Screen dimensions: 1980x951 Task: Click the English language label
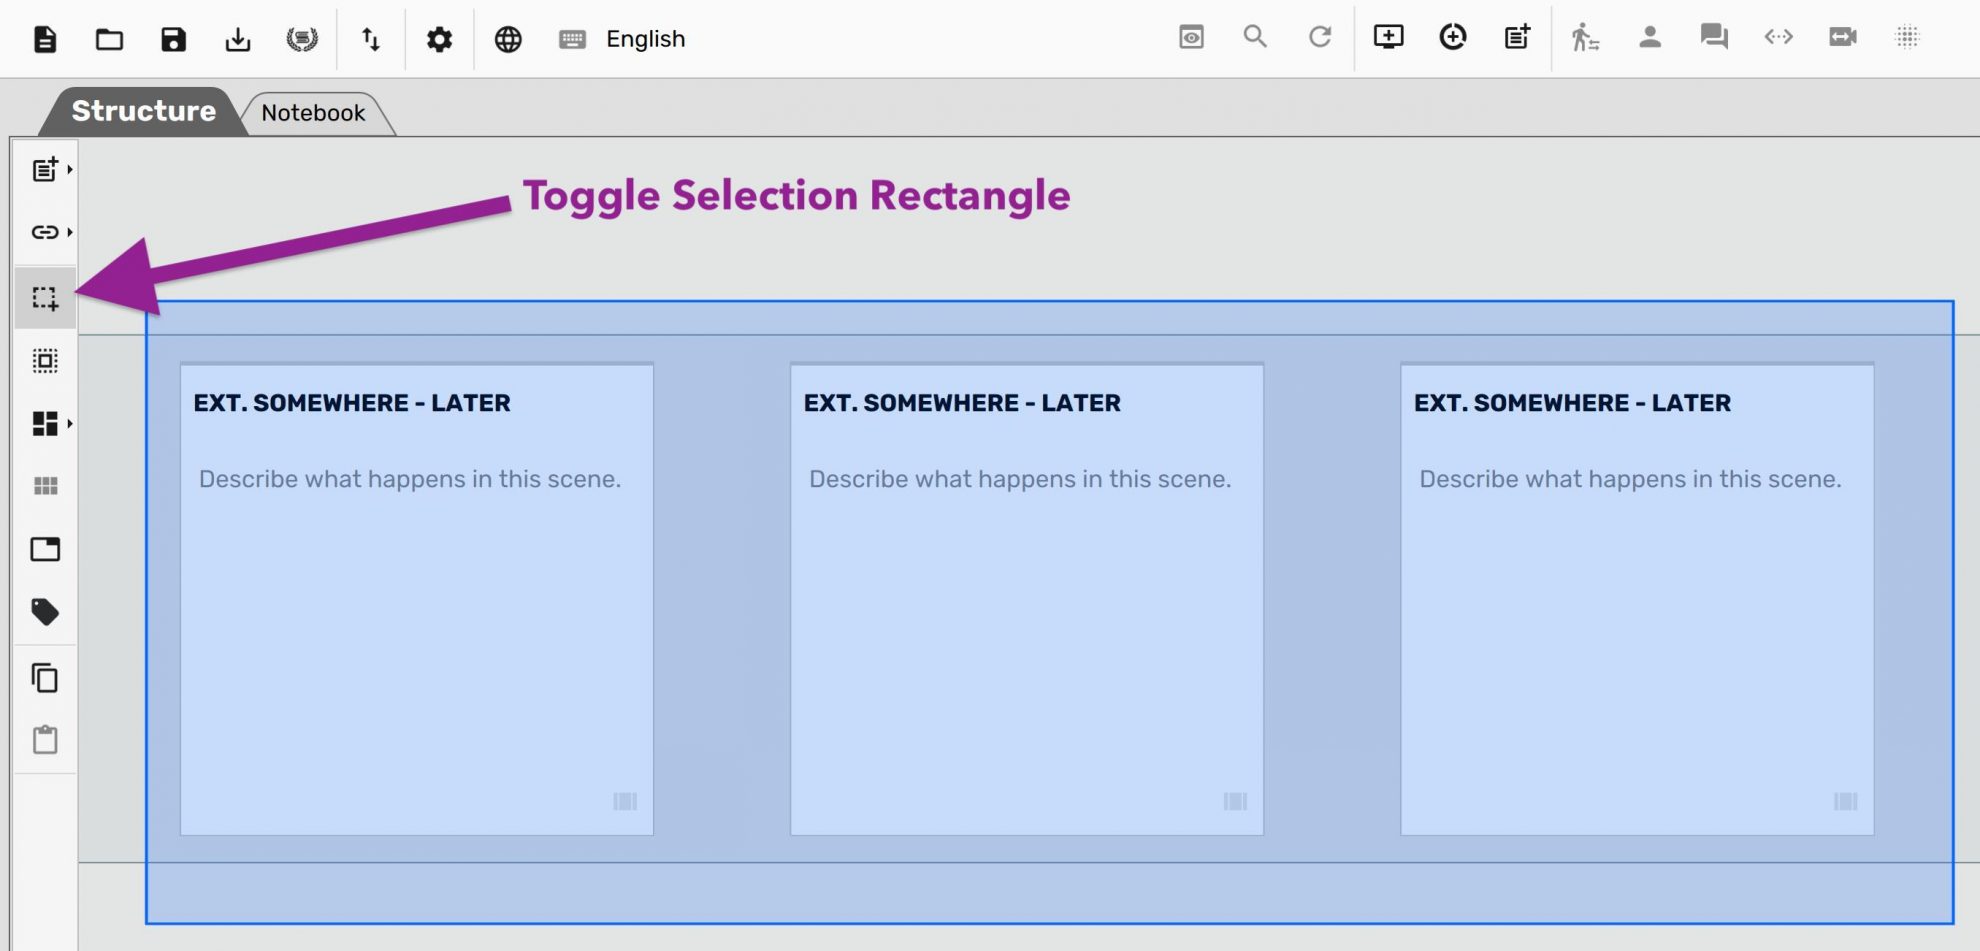pos(643,38)
